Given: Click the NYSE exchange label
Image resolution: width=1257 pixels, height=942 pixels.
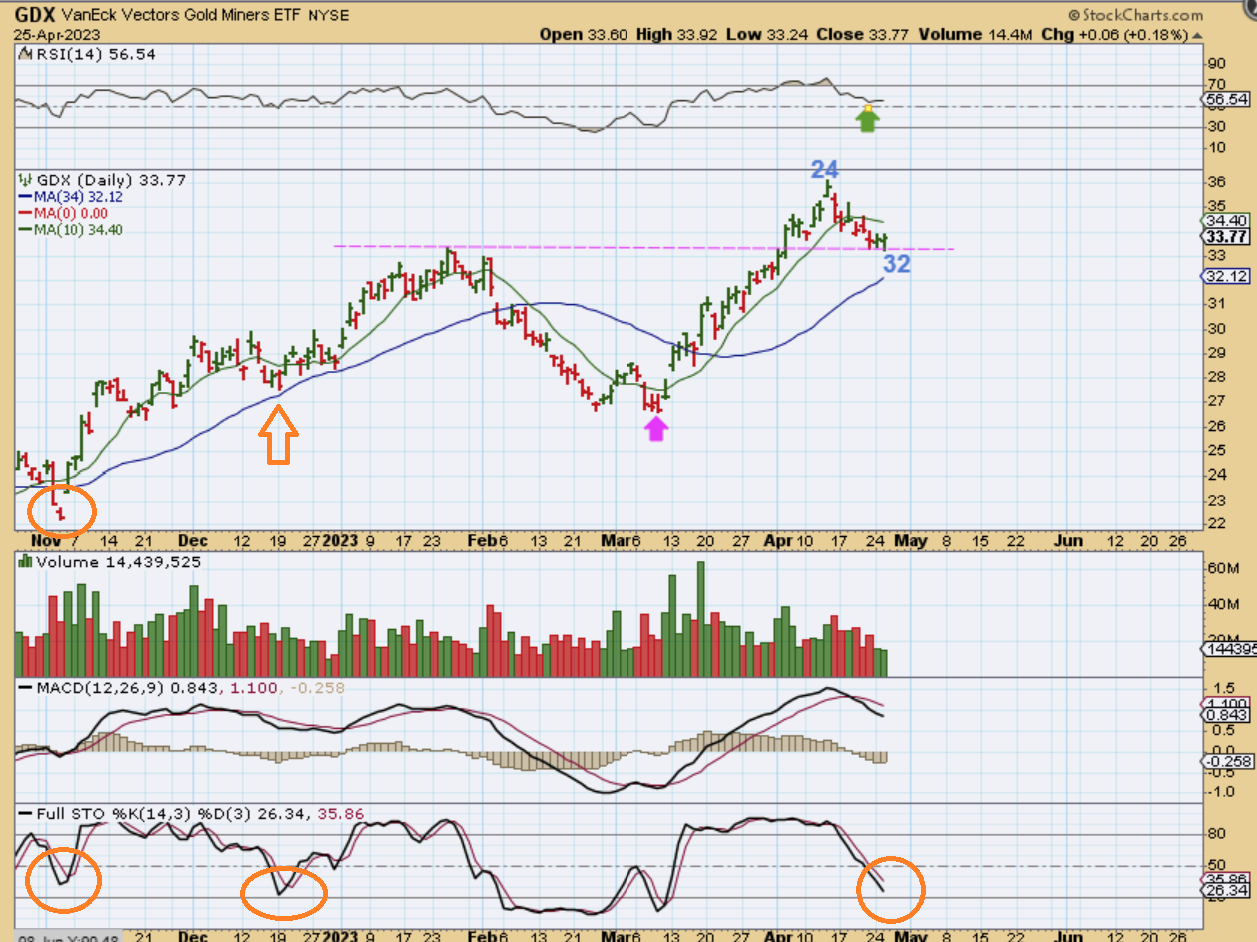Looking at the screenshot, I should [x=329, y=16].
